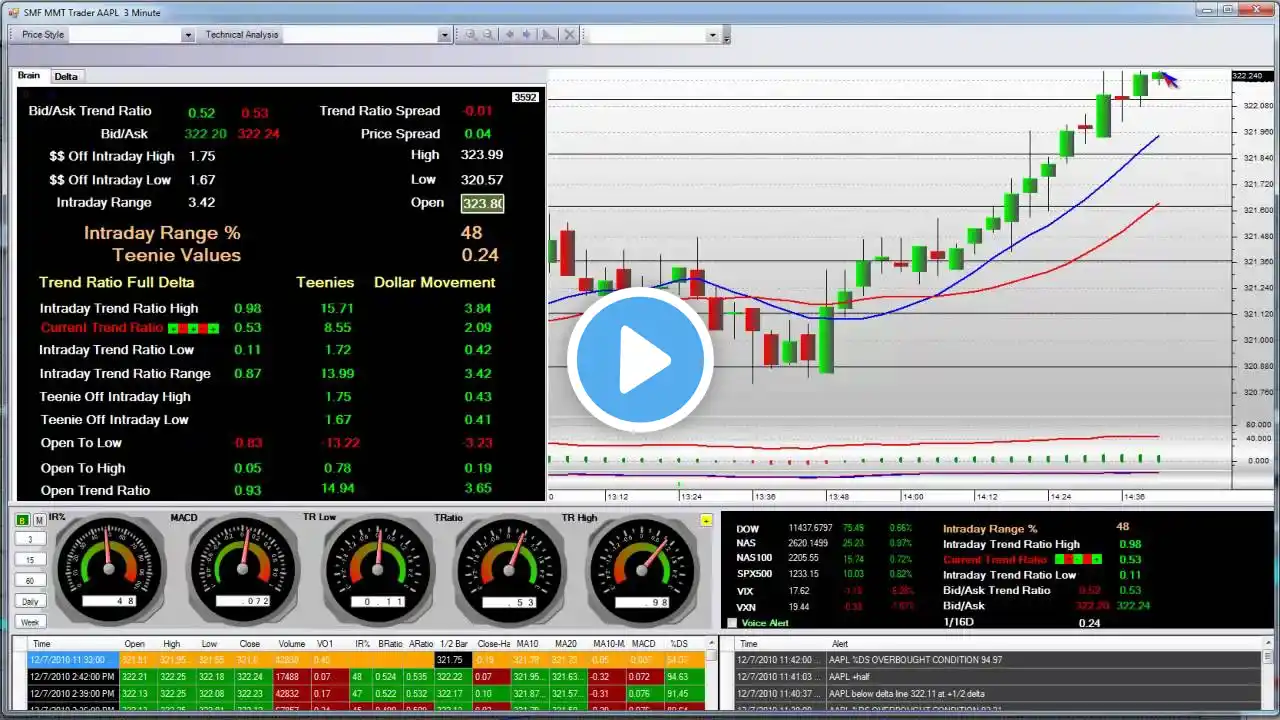This screenshot has width=1280, height=720.
Task: Click the zoom out magnifier toolbar icon
Action: click(x=488, y=35)
